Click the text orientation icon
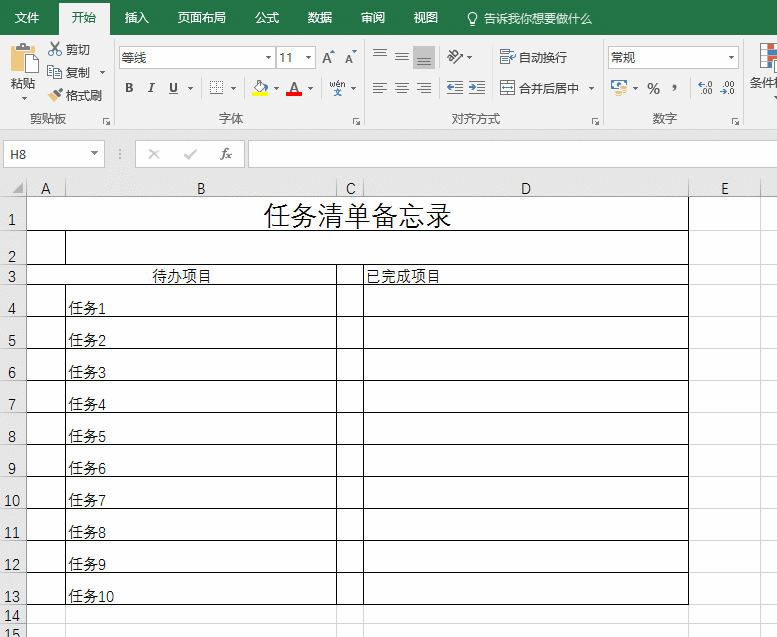Screen dimensions: 777x637 point(454,57)
